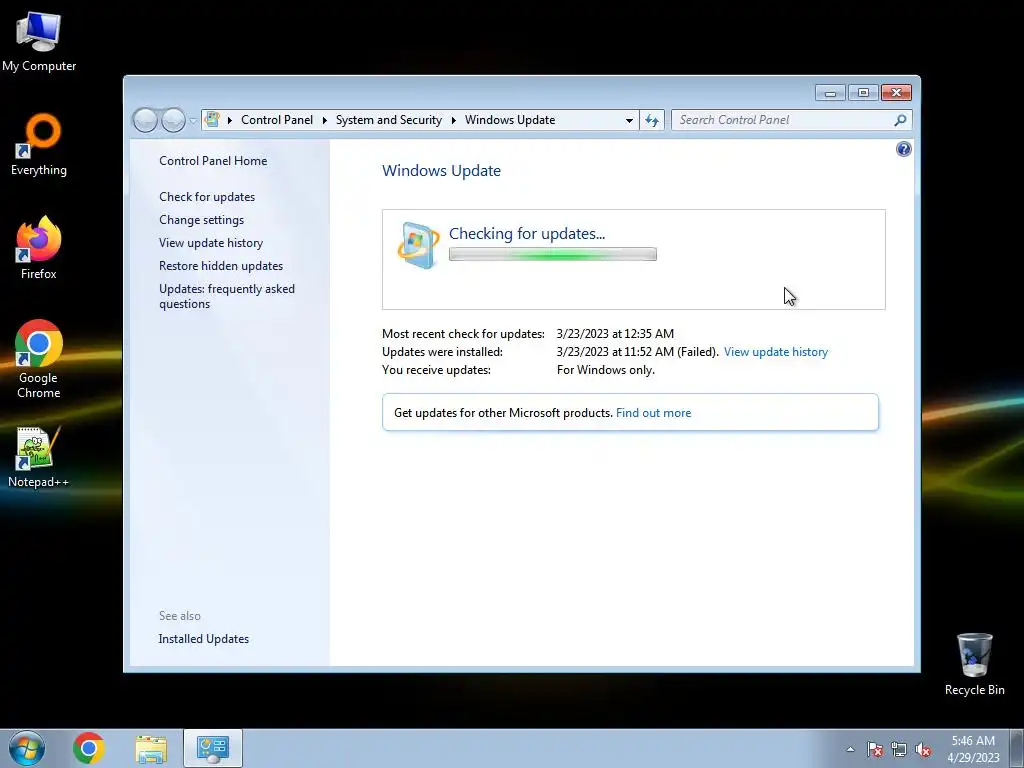This screenshot has height=768, width=1024.
Task: Open Everything search desktop shortcut
Action: (x=39, y=145)
